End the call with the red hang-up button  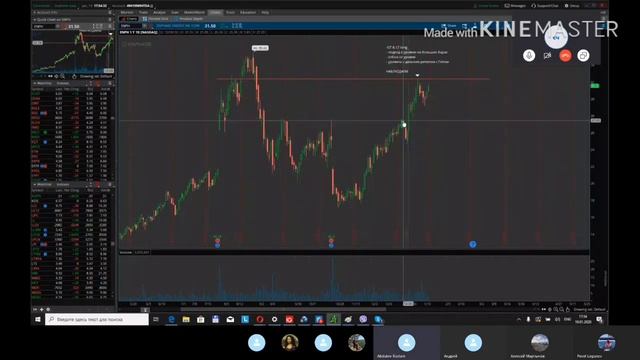point(565,56)
